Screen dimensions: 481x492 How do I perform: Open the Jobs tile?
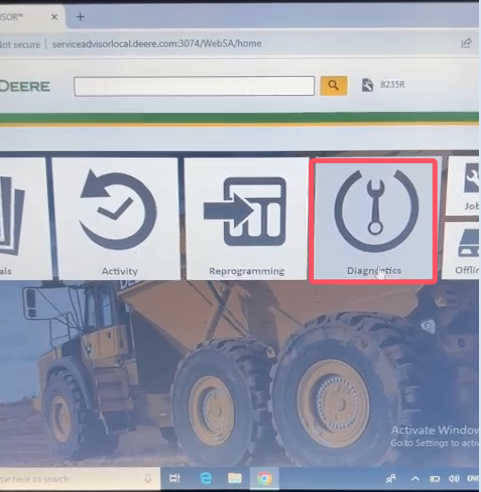464,186
